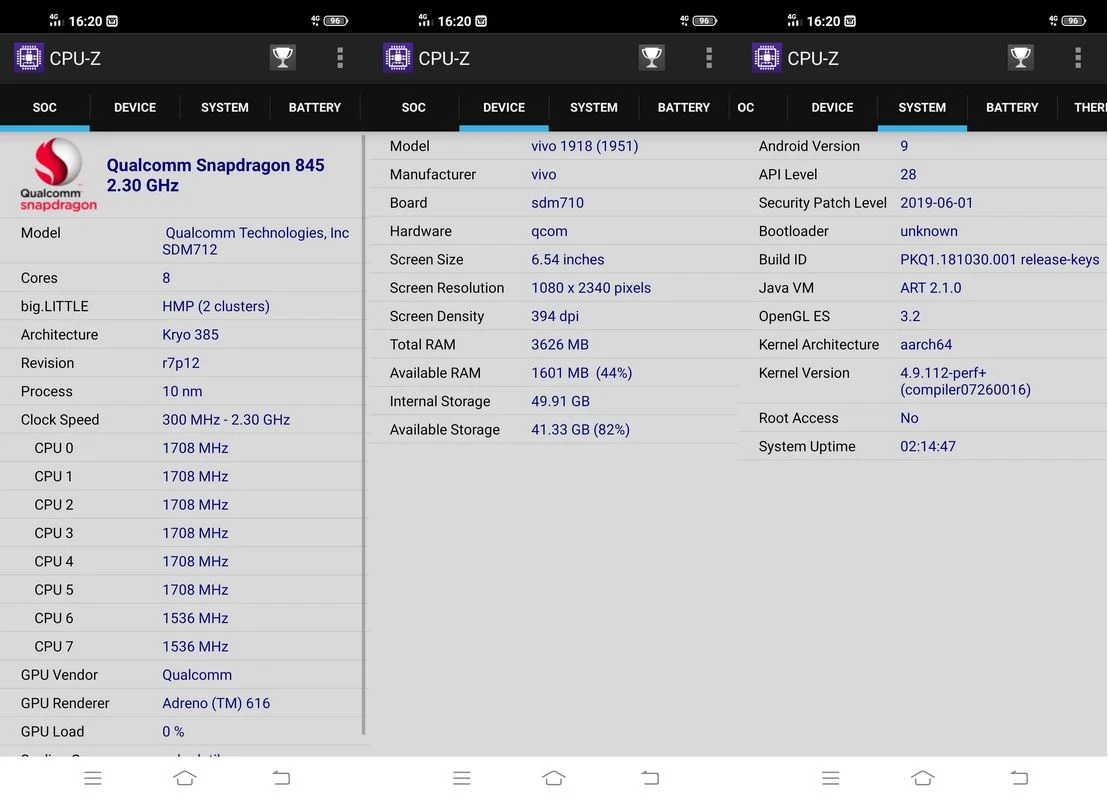Screen dimensions: 1108x800
Task: Open the DEVICE tab in the right screen
Action: 832,107
